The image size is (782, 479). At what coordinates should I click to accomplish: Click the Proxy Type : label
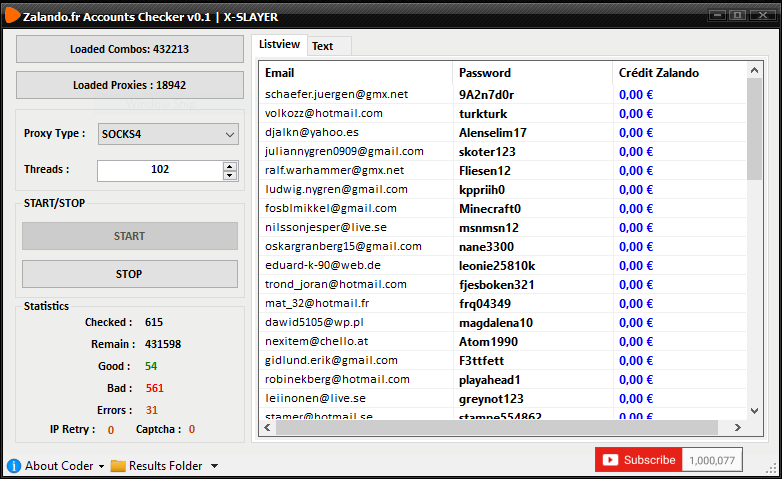coord(54,133)
